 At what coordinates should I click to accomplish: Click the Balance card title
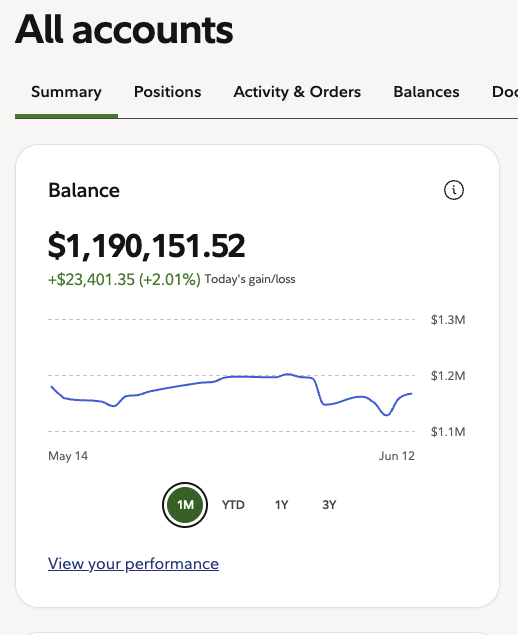[x=84, y=190]
